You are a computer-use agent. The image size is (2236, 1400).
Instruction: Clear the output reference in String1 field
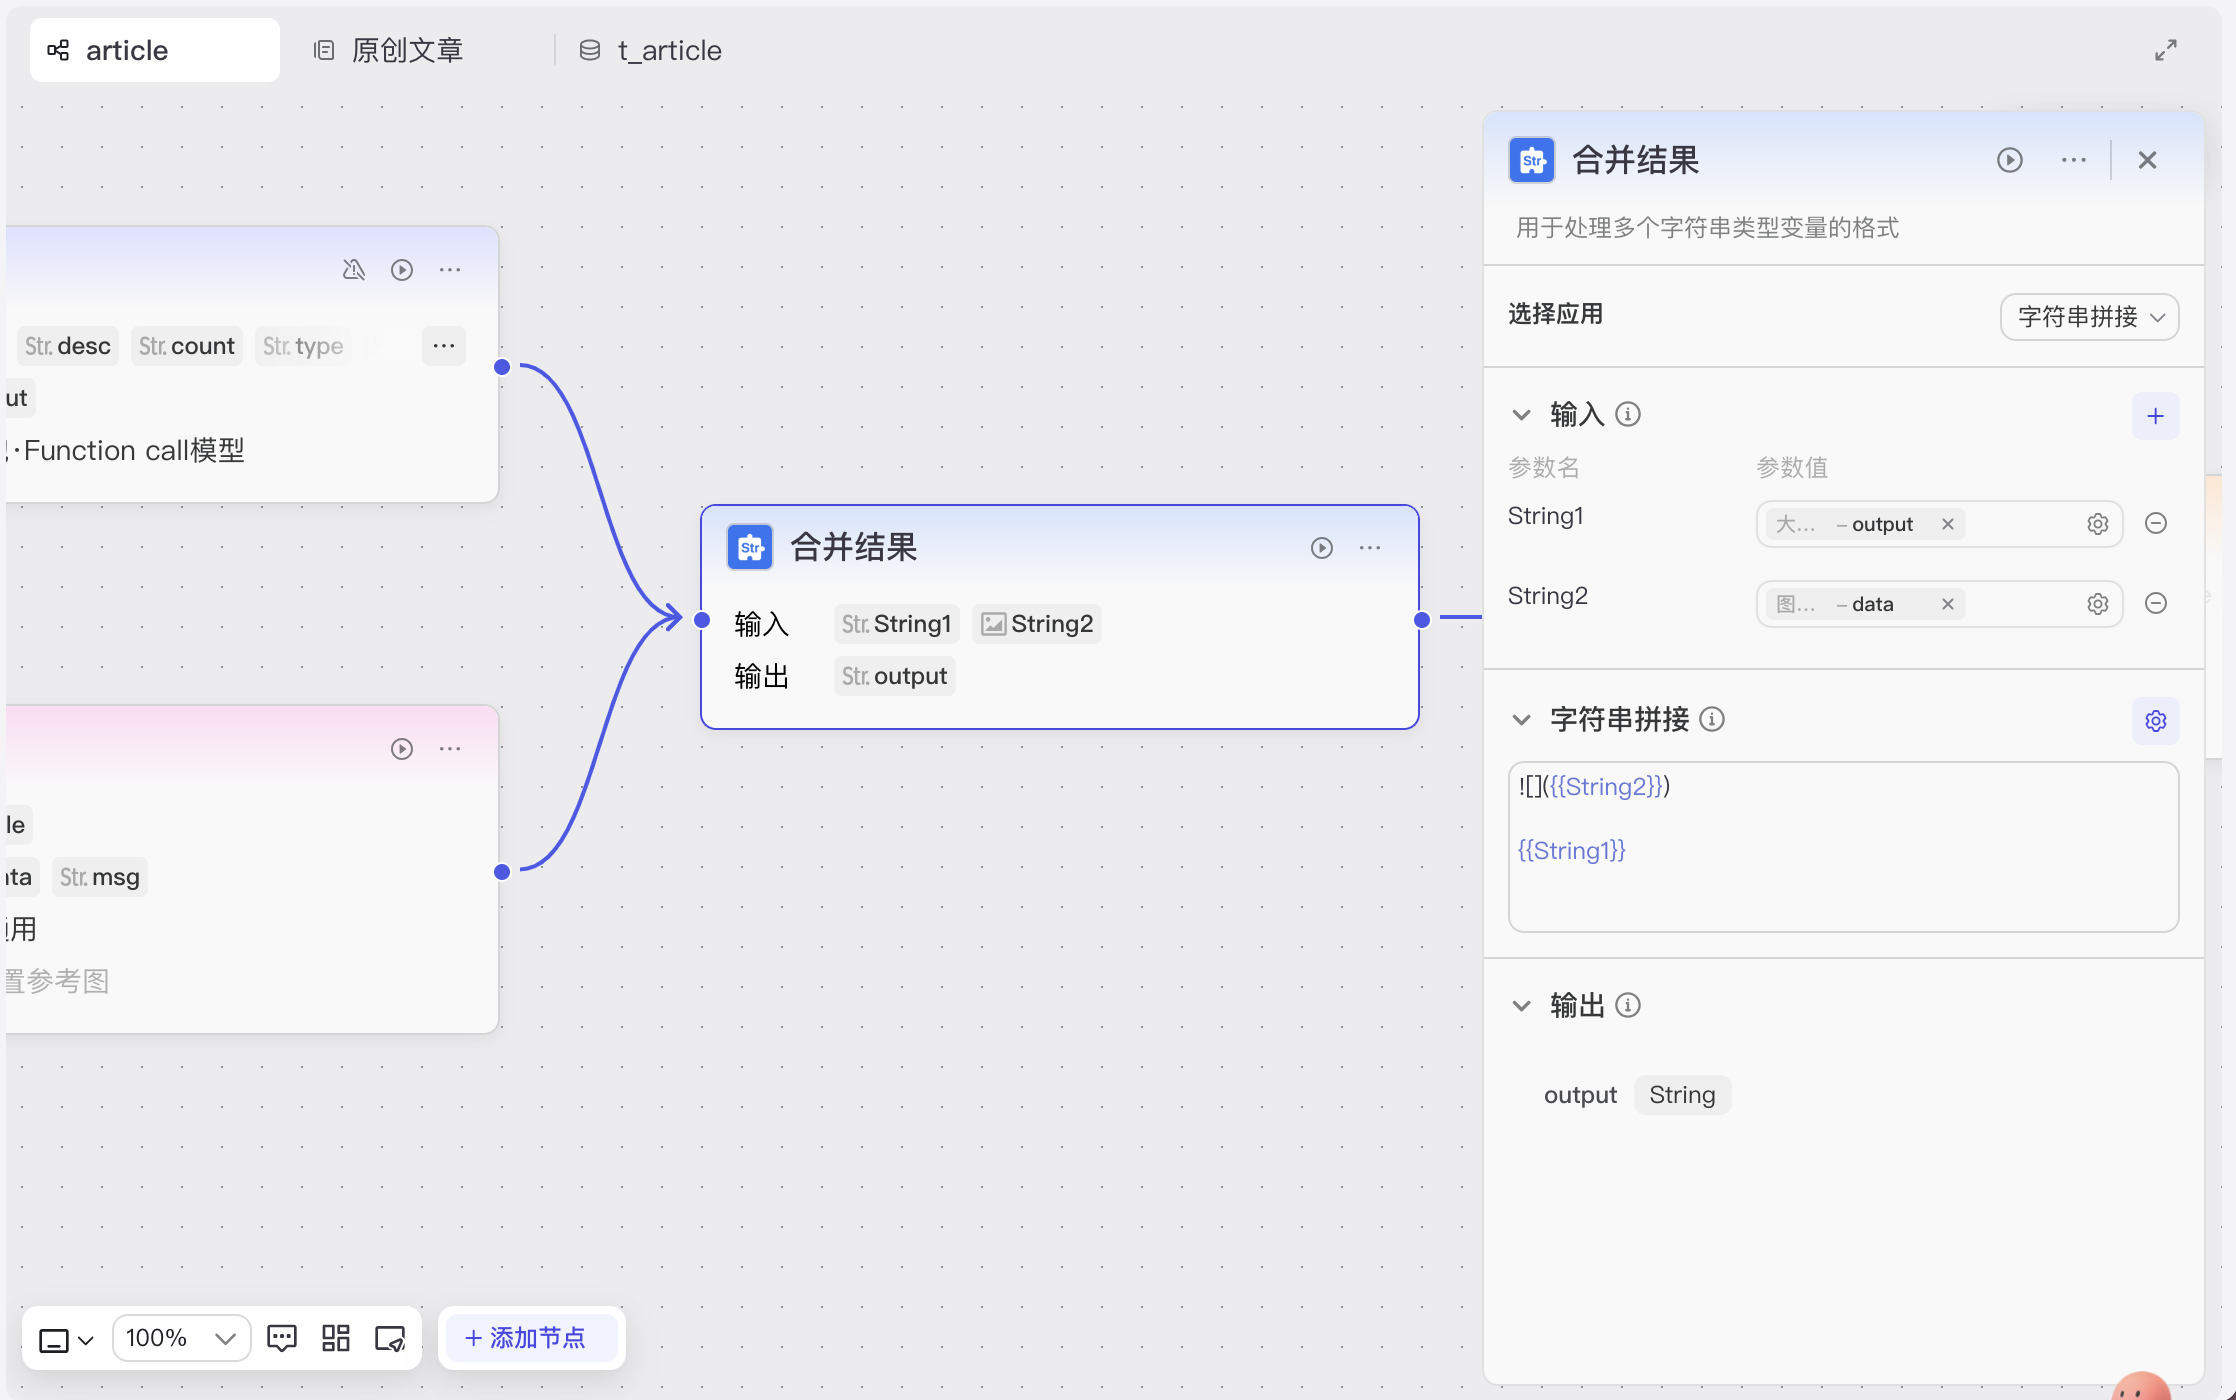[x=1947, y=524]
